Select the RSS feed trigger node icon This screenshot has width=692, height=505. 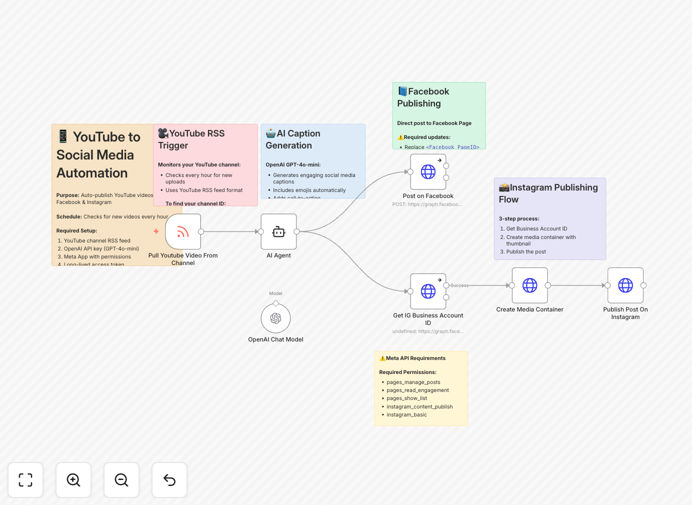(x=183, y=232)
